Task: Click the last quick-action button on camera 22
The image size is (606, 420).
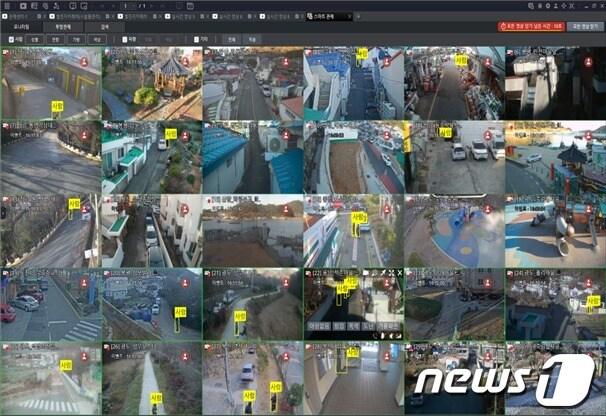Action: click(x=388, y=326)
